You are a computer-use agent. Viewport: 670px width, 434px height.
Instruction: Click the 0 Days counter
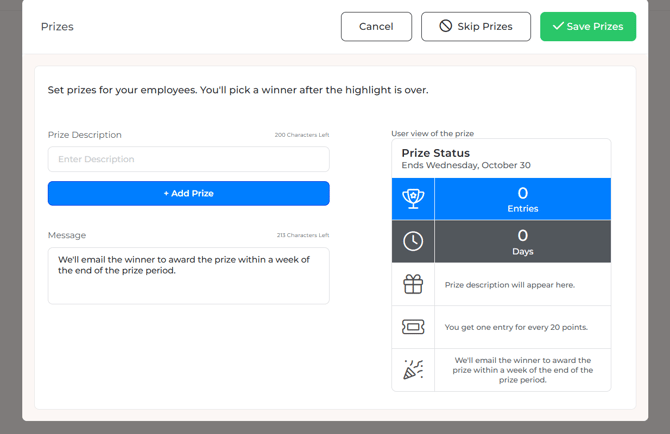522,241
